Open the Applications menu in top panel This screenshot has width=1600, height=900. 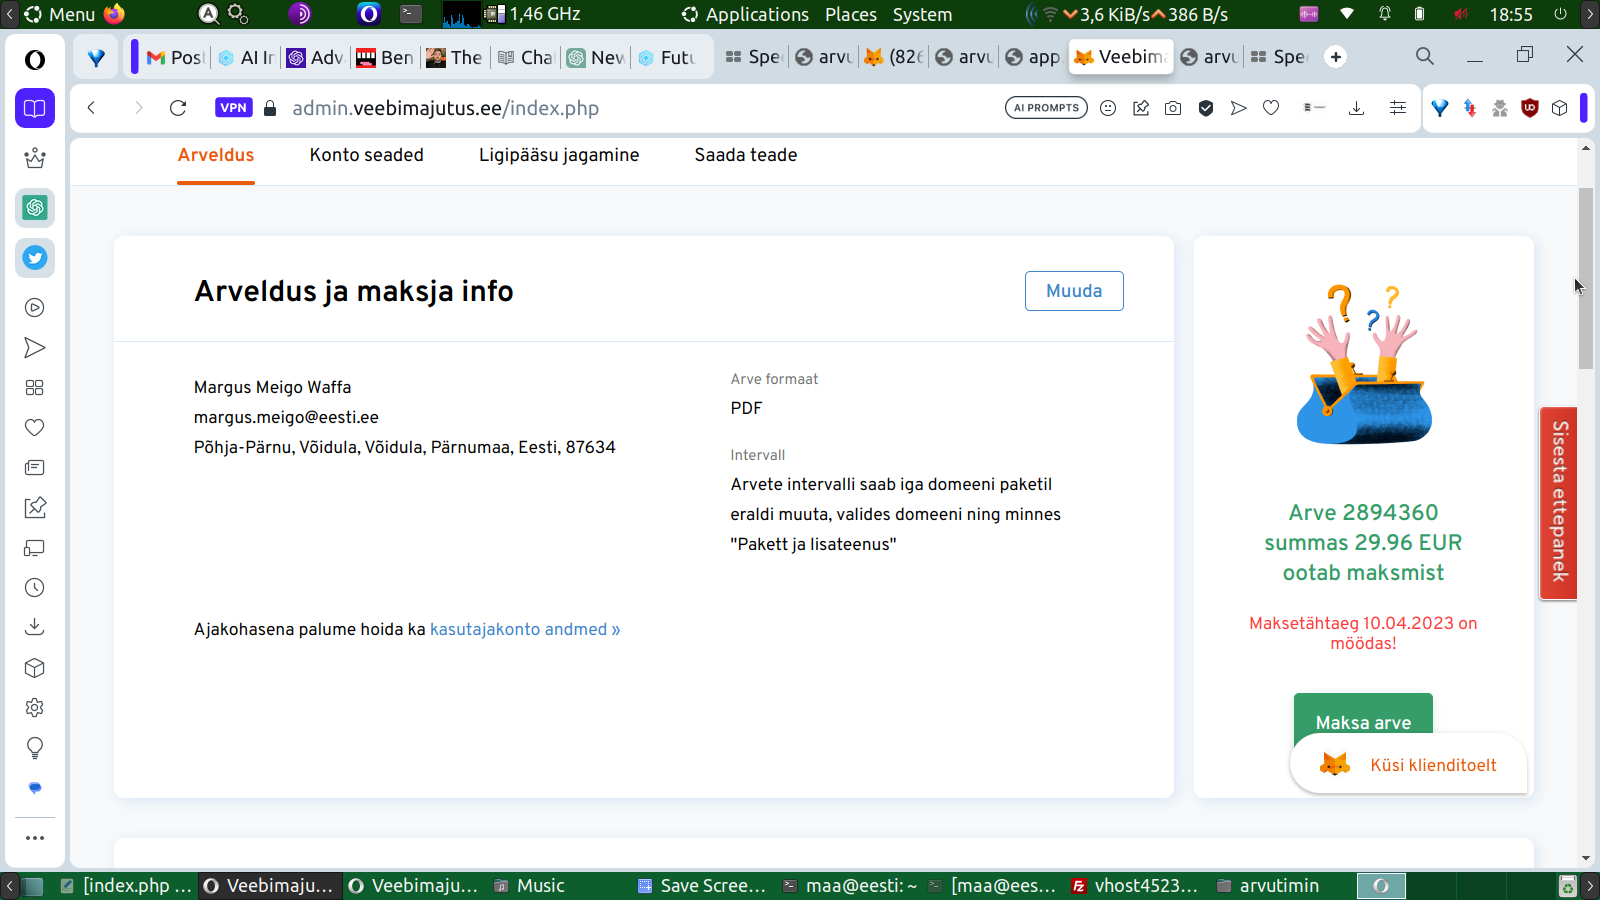[746, 14]
